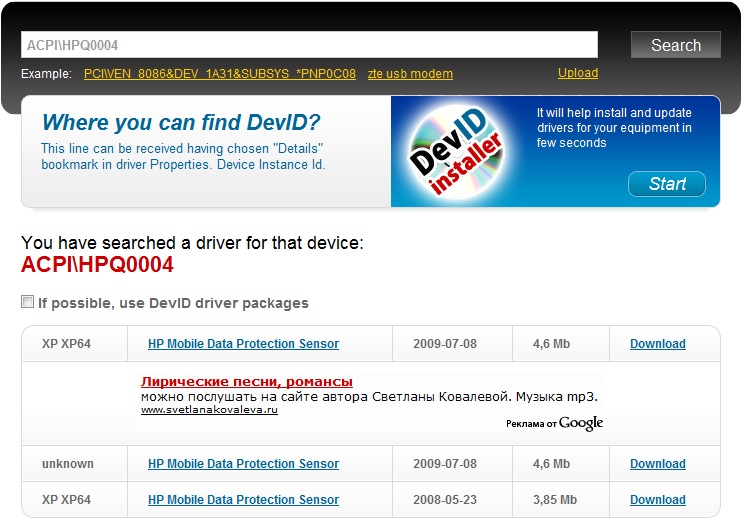
Task: Click the 'Example:' label
Action: (46, 74)
